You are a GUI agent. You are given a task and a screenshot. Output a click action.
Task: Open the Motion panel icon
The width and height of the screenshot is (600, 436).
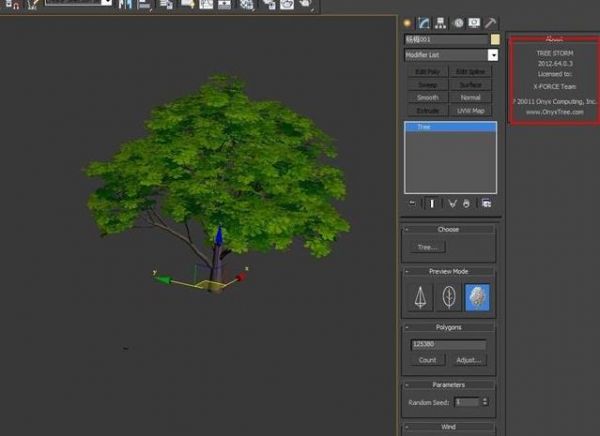457,22
